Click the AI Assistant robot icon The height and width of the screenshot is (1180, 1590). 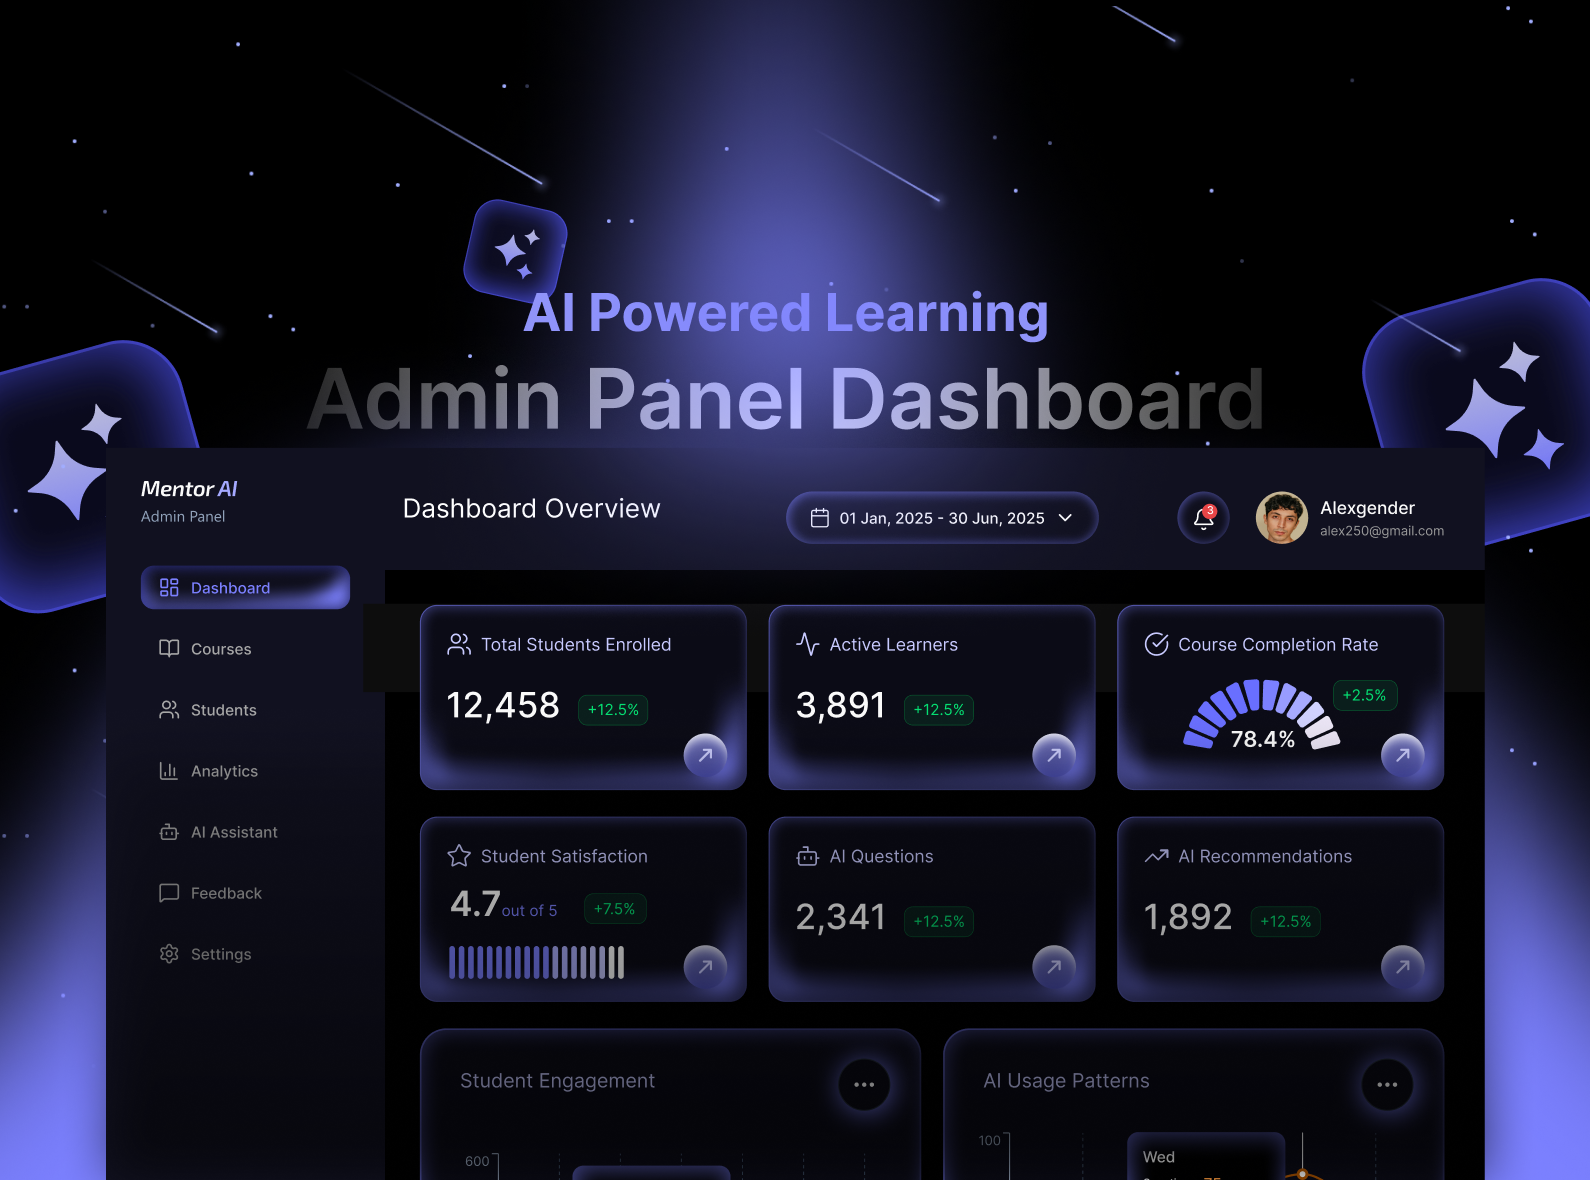pos(169,832)
